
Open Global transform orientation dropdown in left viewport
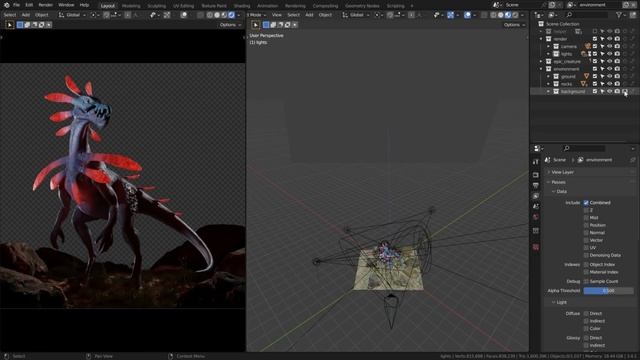(72, 15)
